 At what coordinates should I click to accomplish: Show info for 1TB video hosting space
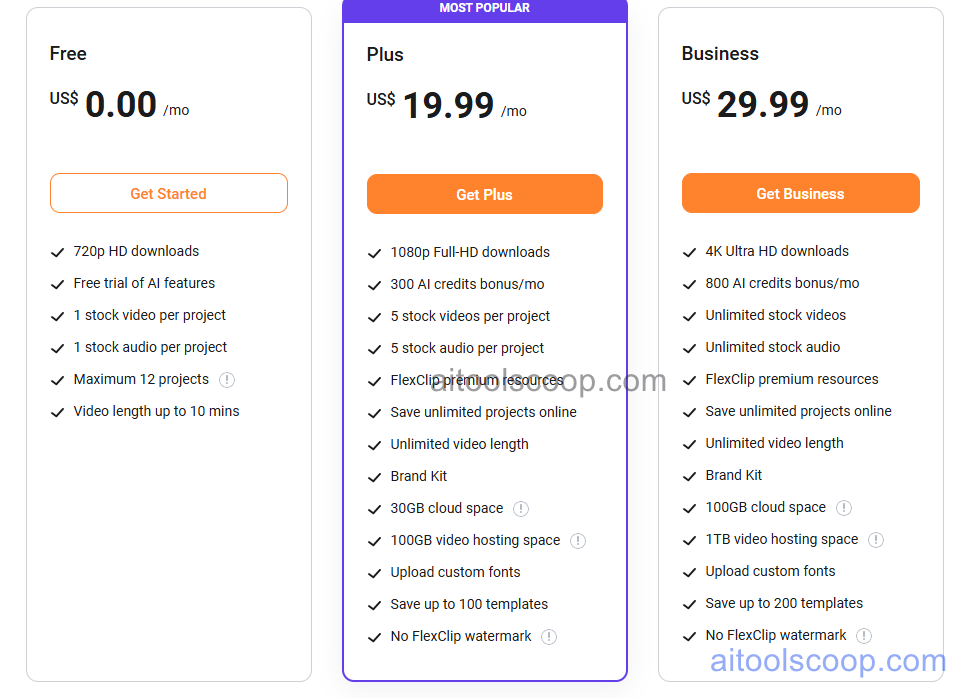coord(876,539)
